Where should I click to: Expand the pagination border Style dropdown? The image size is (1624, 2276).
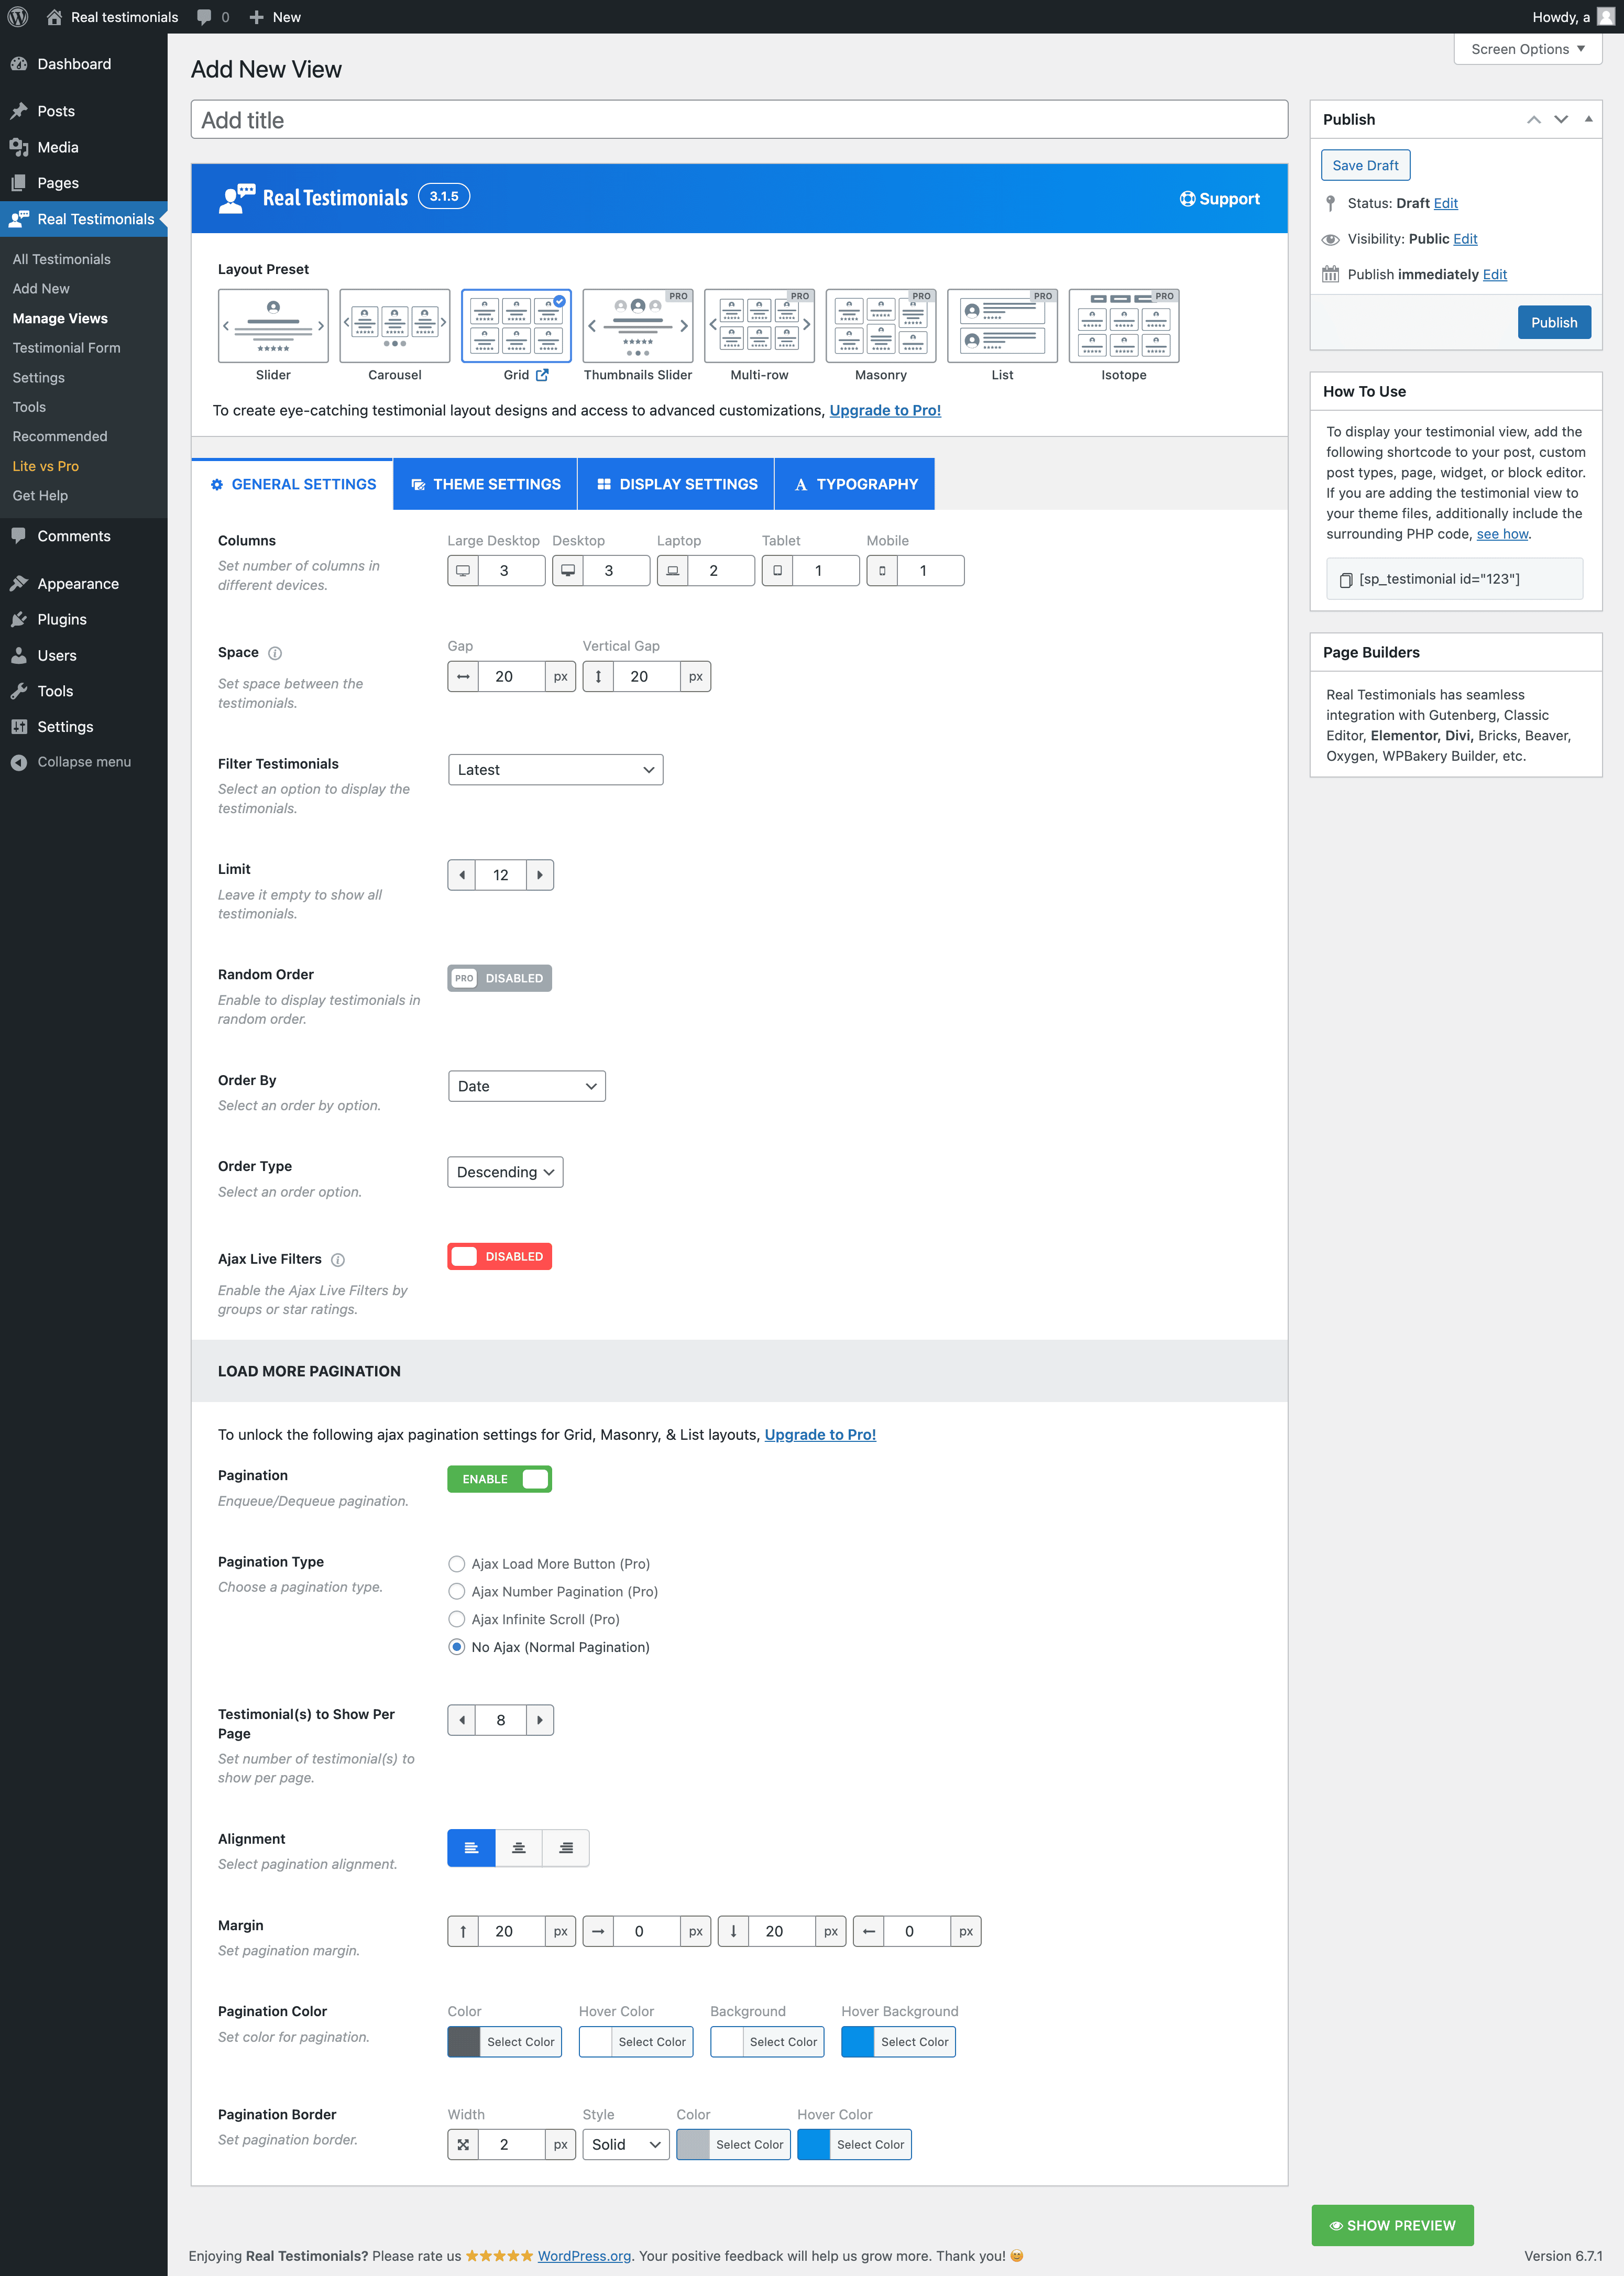point(626,2145)
